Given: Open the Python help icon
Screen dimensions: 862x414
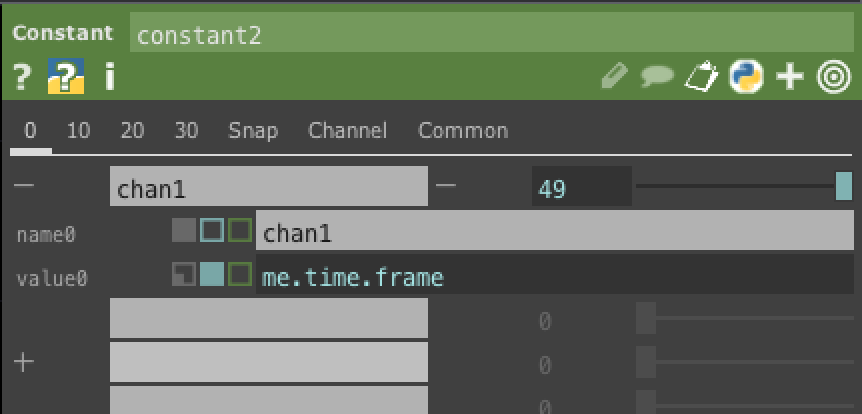Looking at the screenshot, I should pos(65,77).
